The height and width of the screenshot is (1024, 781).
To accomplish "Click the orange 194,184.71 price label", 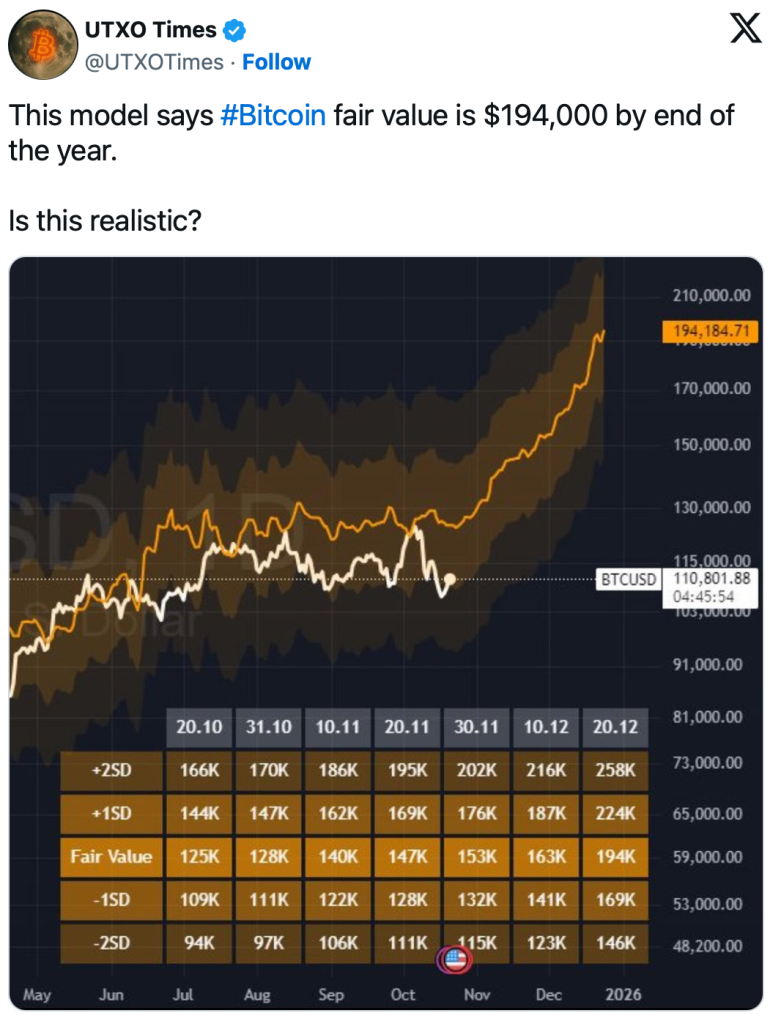I will coord(709,331).
